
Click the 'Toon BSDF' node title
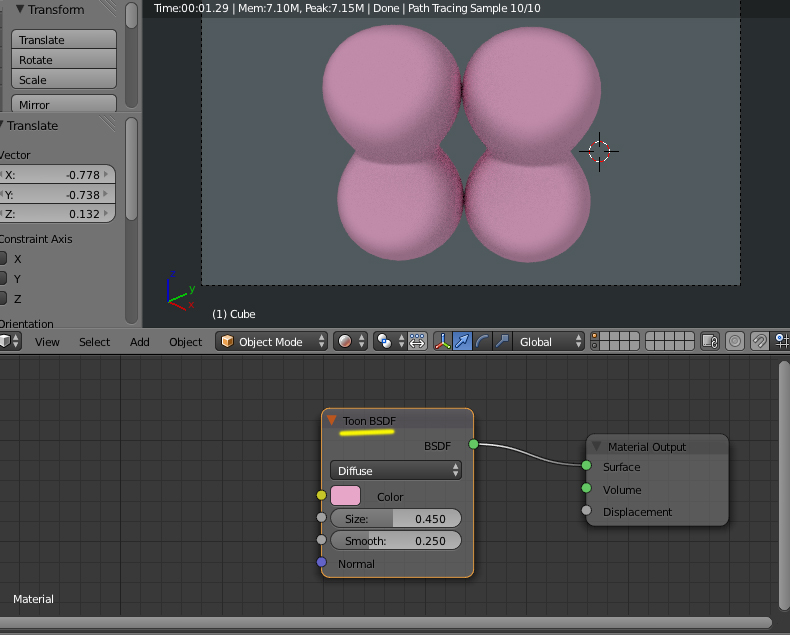coord(369,421)
